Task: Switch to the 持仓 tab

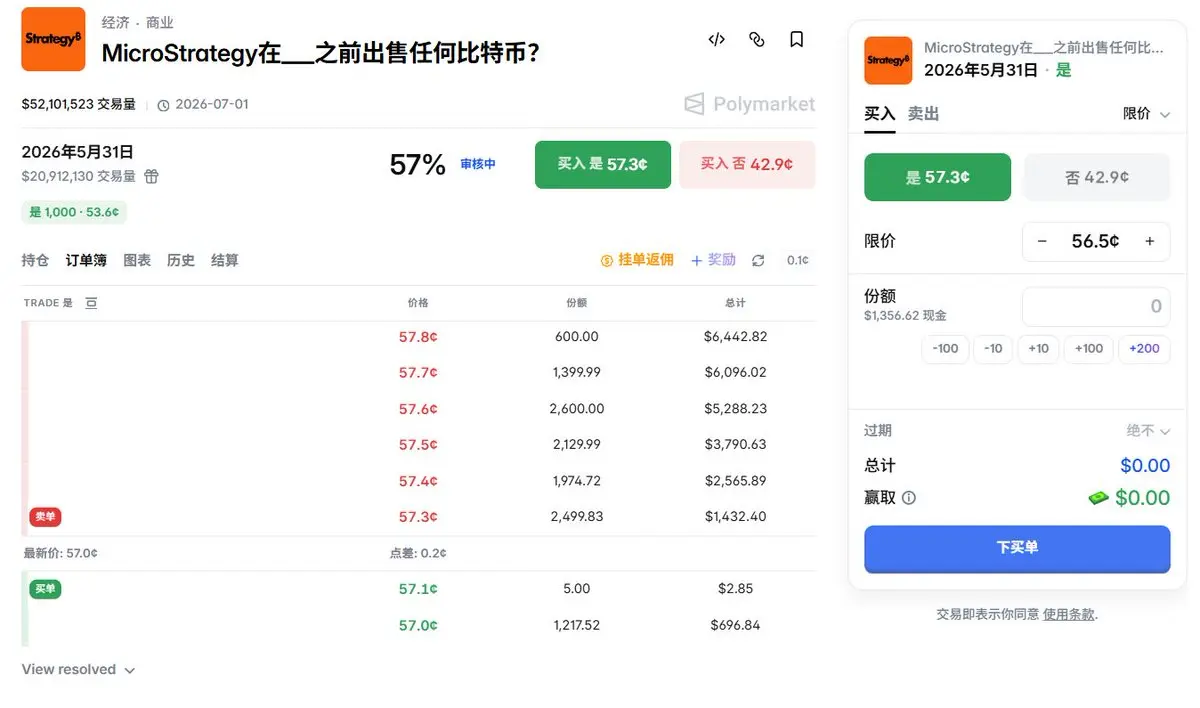Action: pyautogui.click(x=35, y=260)
